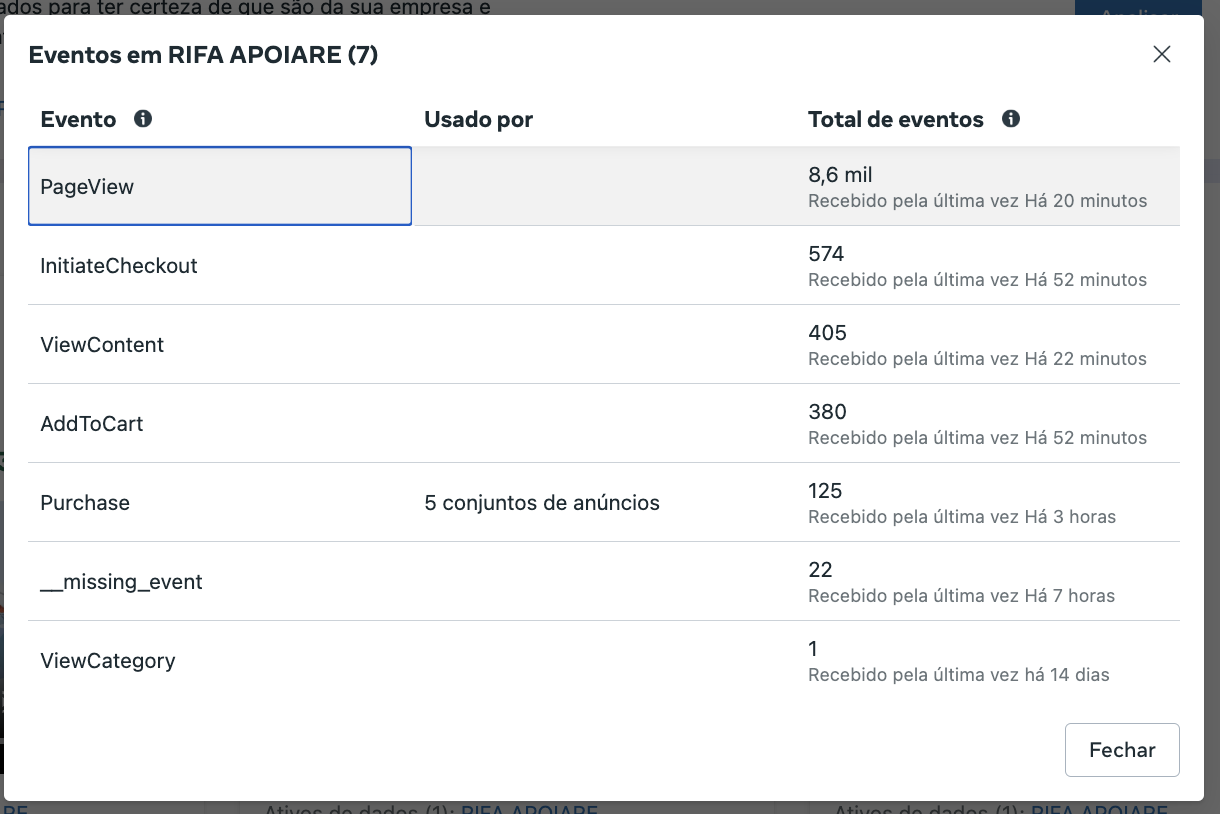Click the info icon next to Evento header
This screenshot has width=1220, height=814.
coord(143,119)
